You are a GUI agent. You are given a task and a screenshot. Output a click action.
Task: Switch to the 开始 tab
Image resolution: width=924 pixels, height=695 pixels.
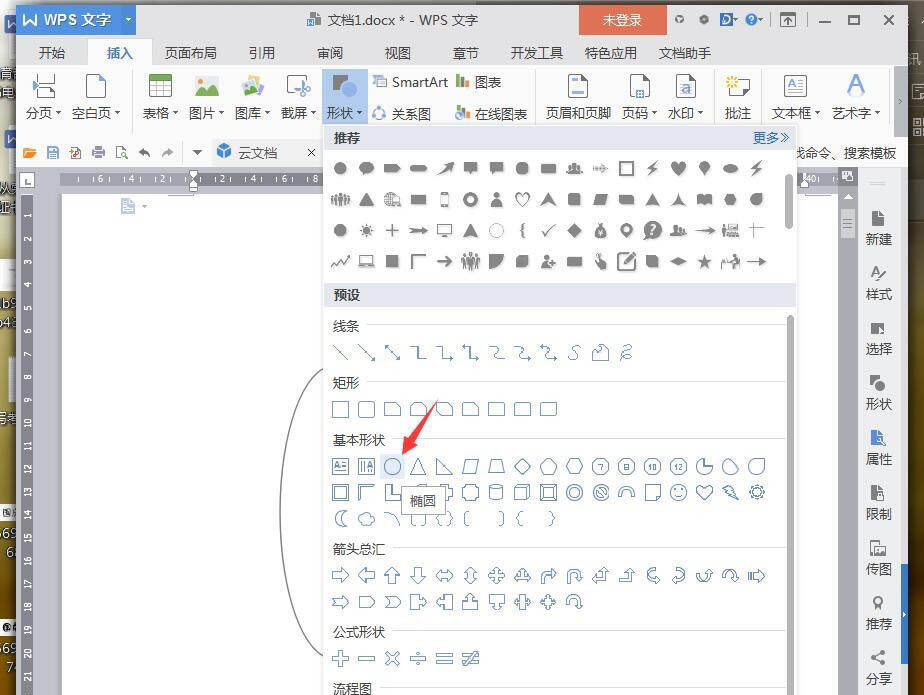click(52, 53)
